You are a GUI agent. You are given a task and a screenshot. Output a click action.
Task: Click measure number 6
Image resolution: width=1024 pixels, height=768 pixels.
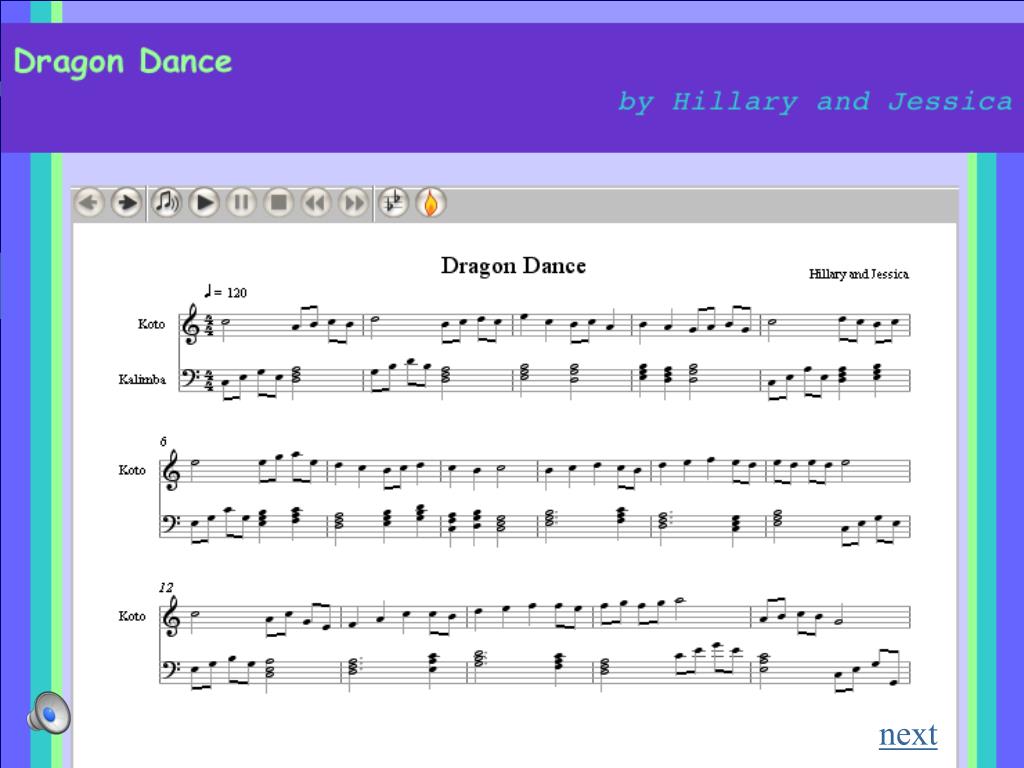point(163,442)
